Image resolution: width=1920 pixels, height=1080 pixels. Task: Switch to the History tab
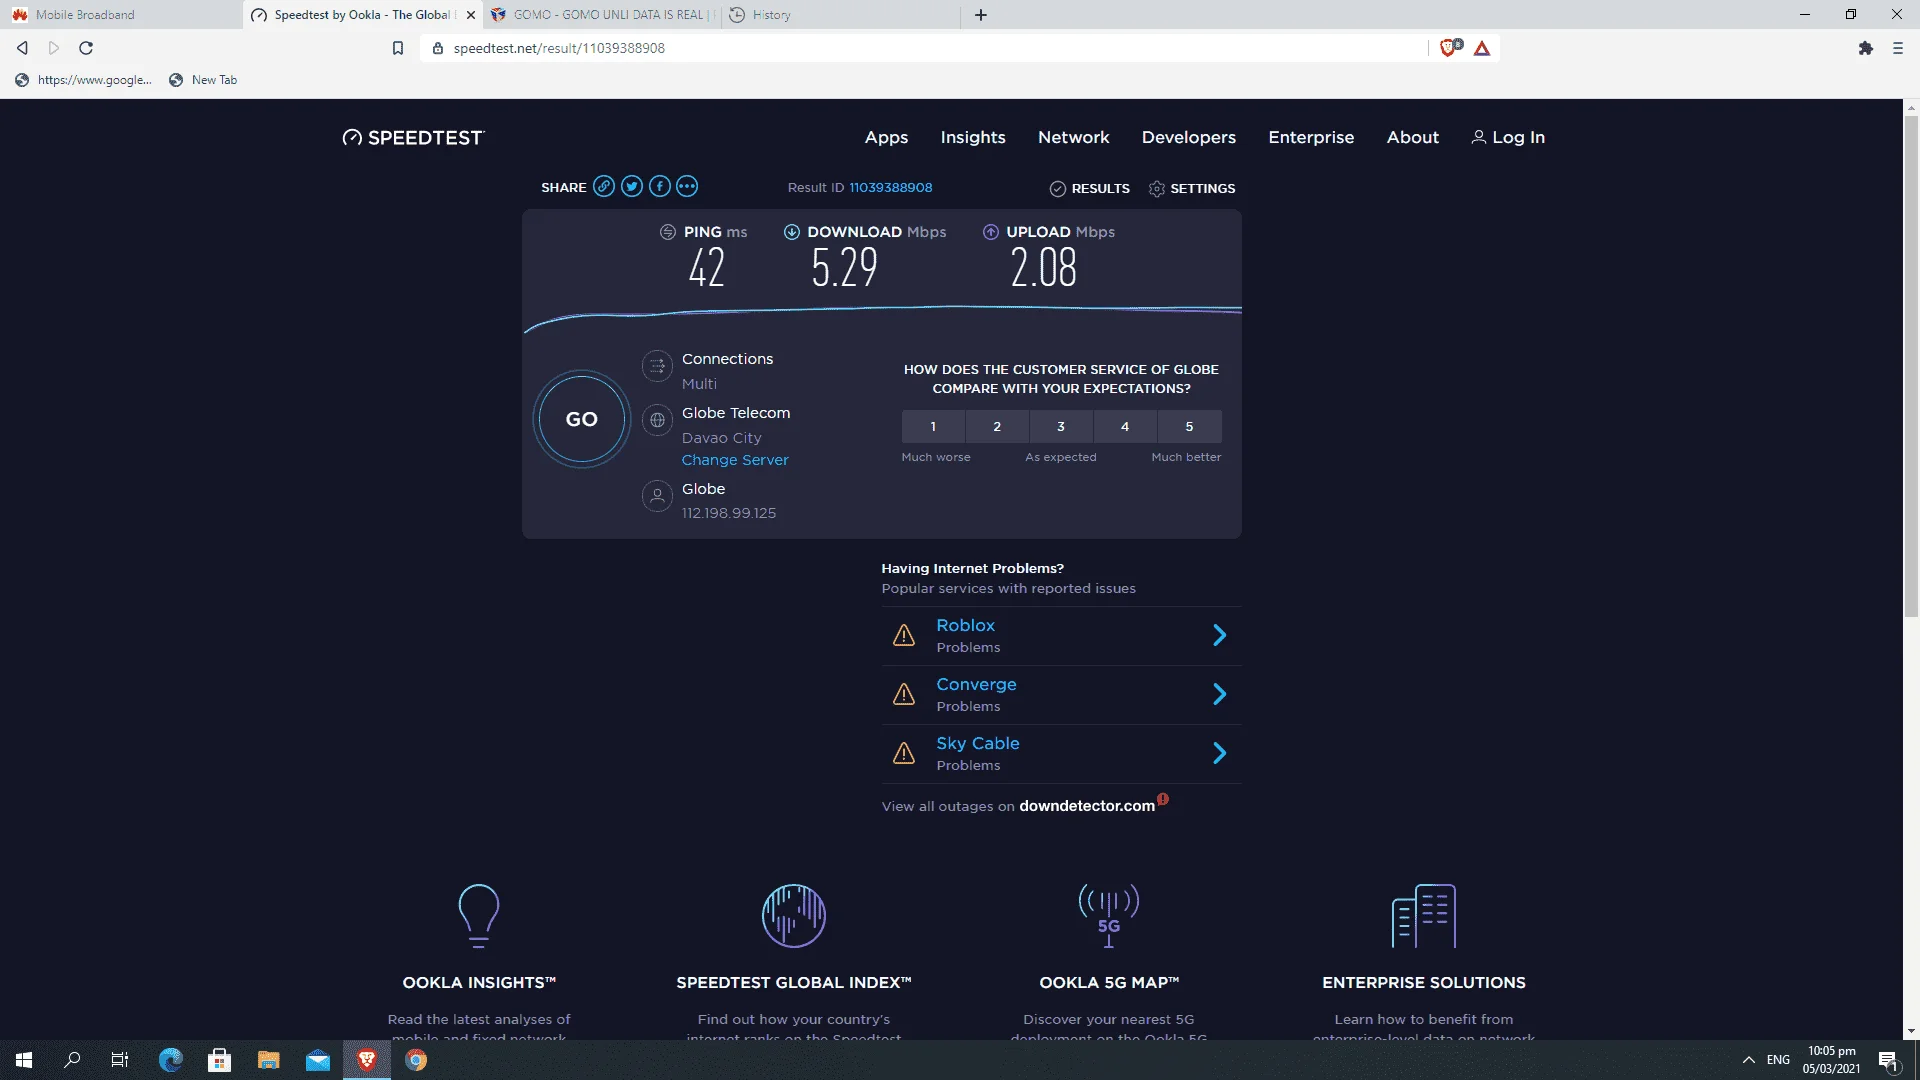pyautogui.click(x=840, y=15)
